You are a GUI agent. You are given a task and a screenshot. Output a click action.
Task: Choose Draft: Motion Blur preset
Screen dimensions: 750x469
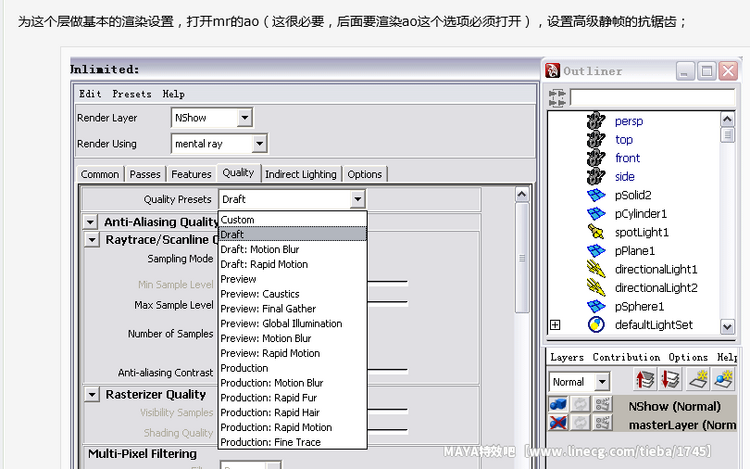293,249
